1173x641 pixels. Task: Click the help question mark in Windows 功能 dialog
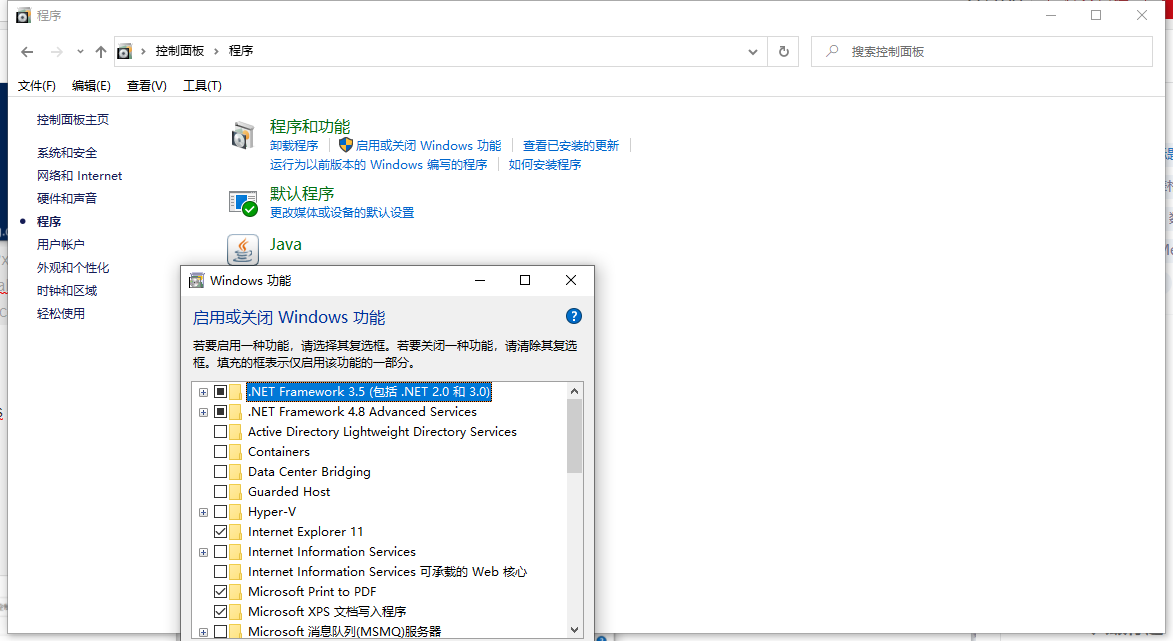tap(574, 316)
